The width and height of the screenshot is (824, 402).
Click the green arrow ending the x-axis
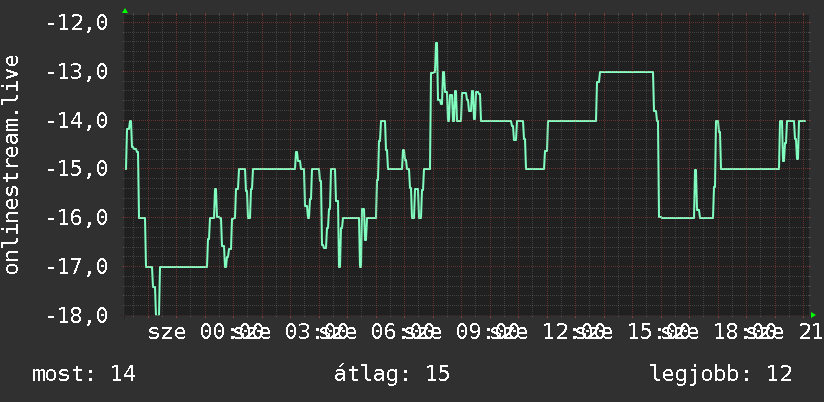813,315
